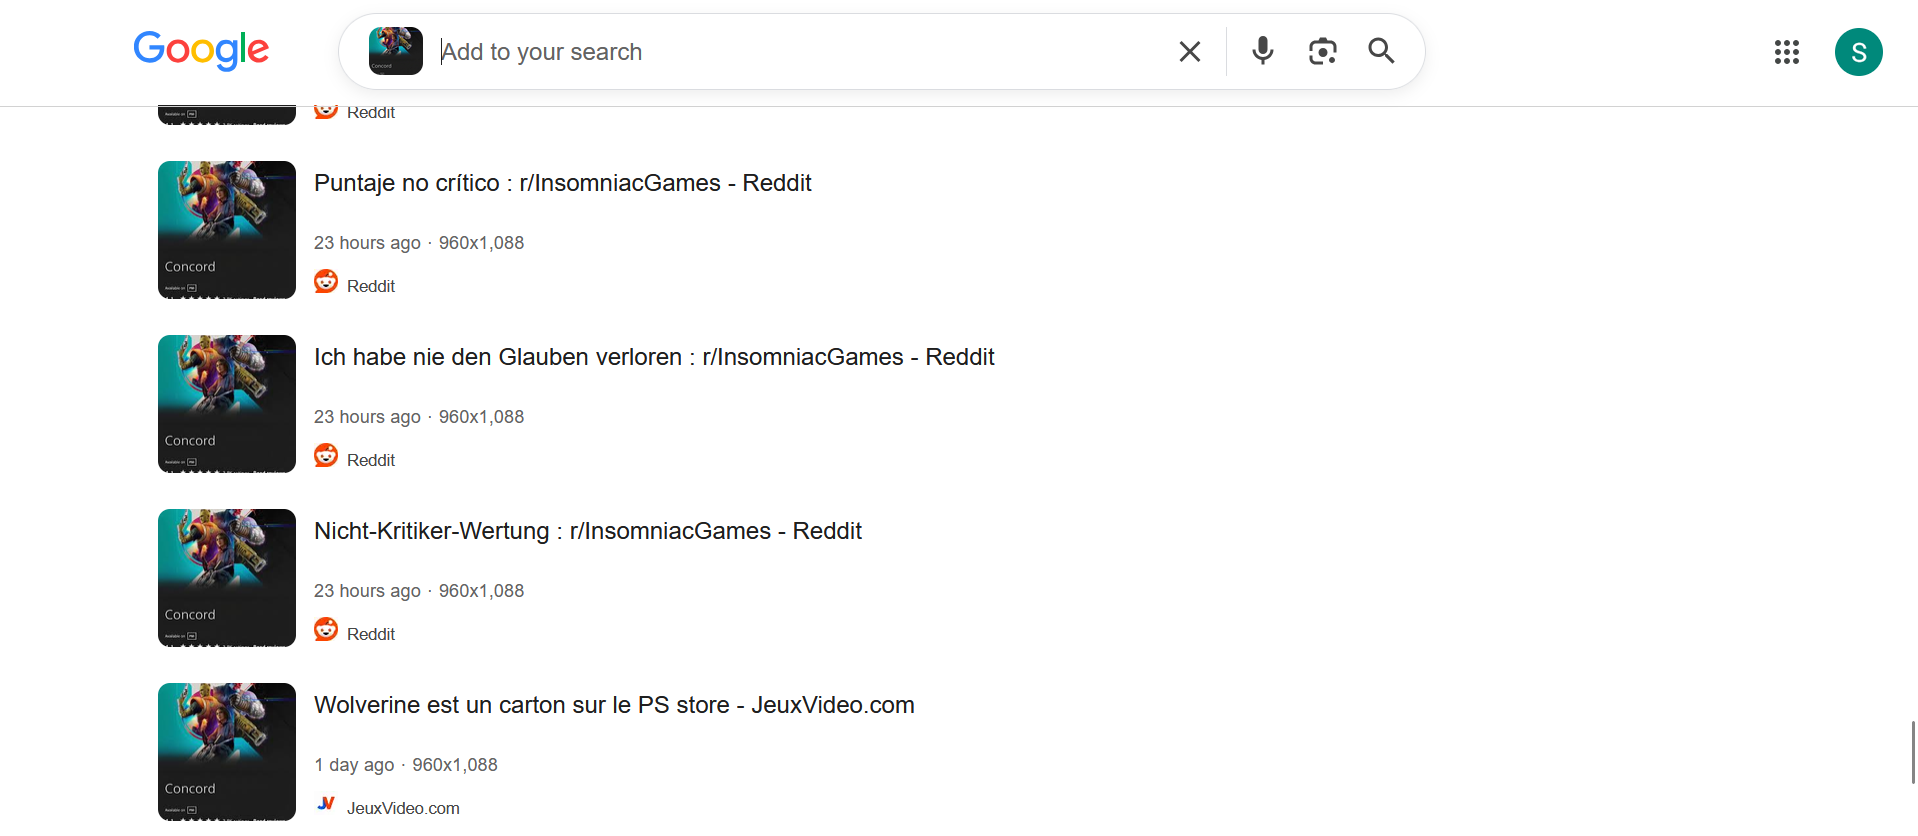The width and height of the screenshot is (1918, 836).
Task: Open "Ich habe nie den Glauben verloren" result
Action: coord(654,357)
